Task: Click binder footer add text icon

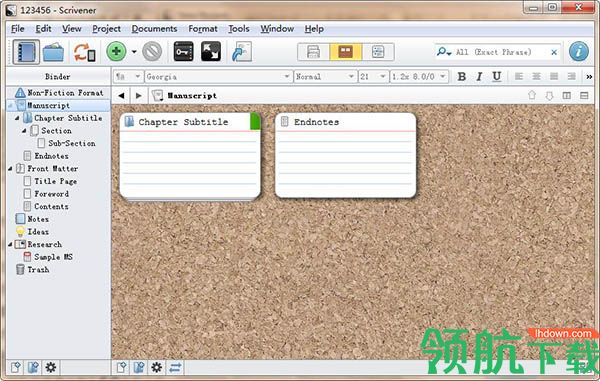Action: pyautogui.click(x=16, y=368)
